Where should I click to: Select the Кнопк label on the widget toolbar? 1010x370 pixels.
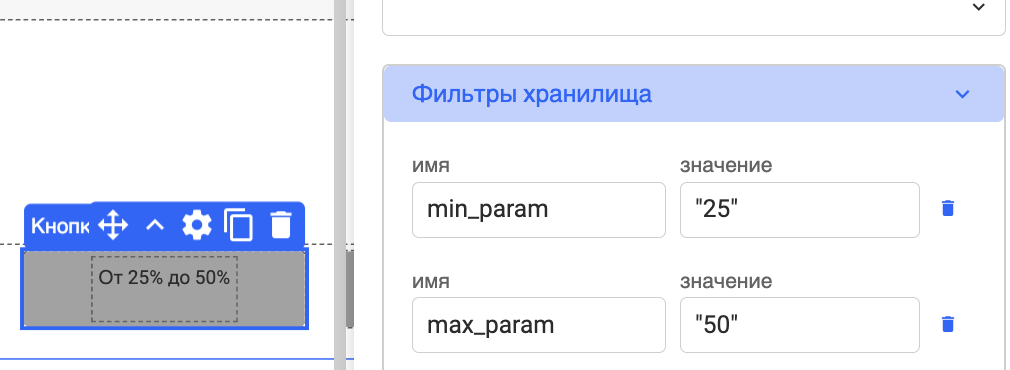click(60, 226)
